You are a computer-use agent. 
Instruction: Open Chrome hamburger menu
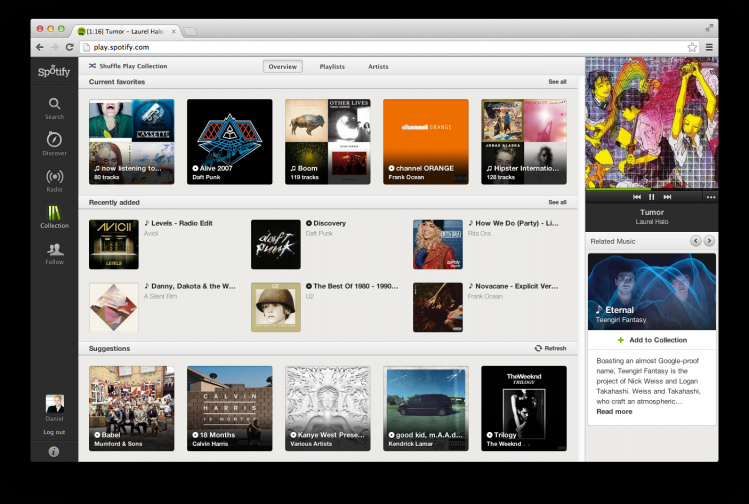(709, 47)
